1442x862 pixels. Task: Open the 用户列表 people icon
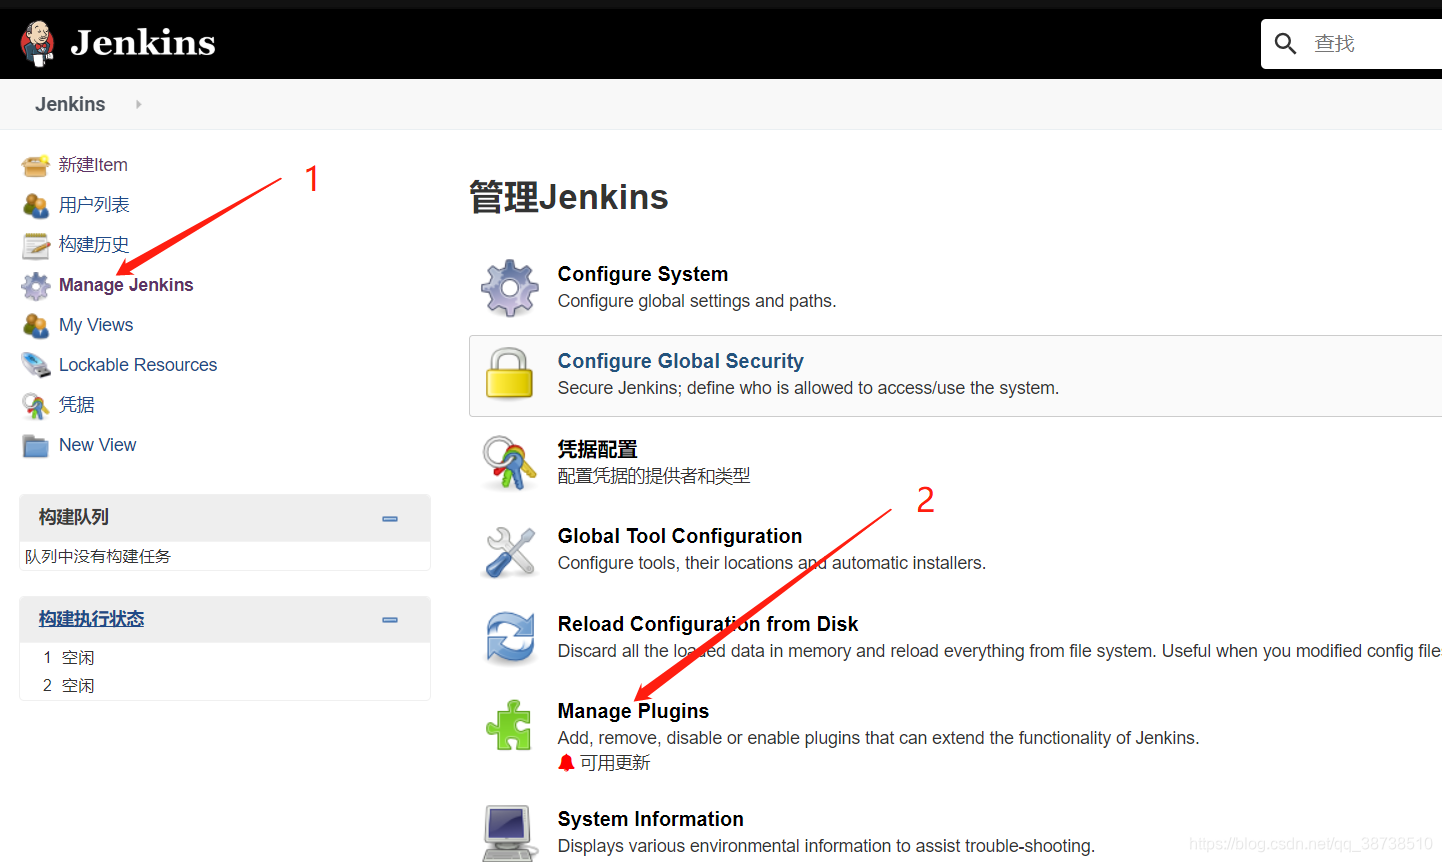pyautogui.click(x=35, y=204)
